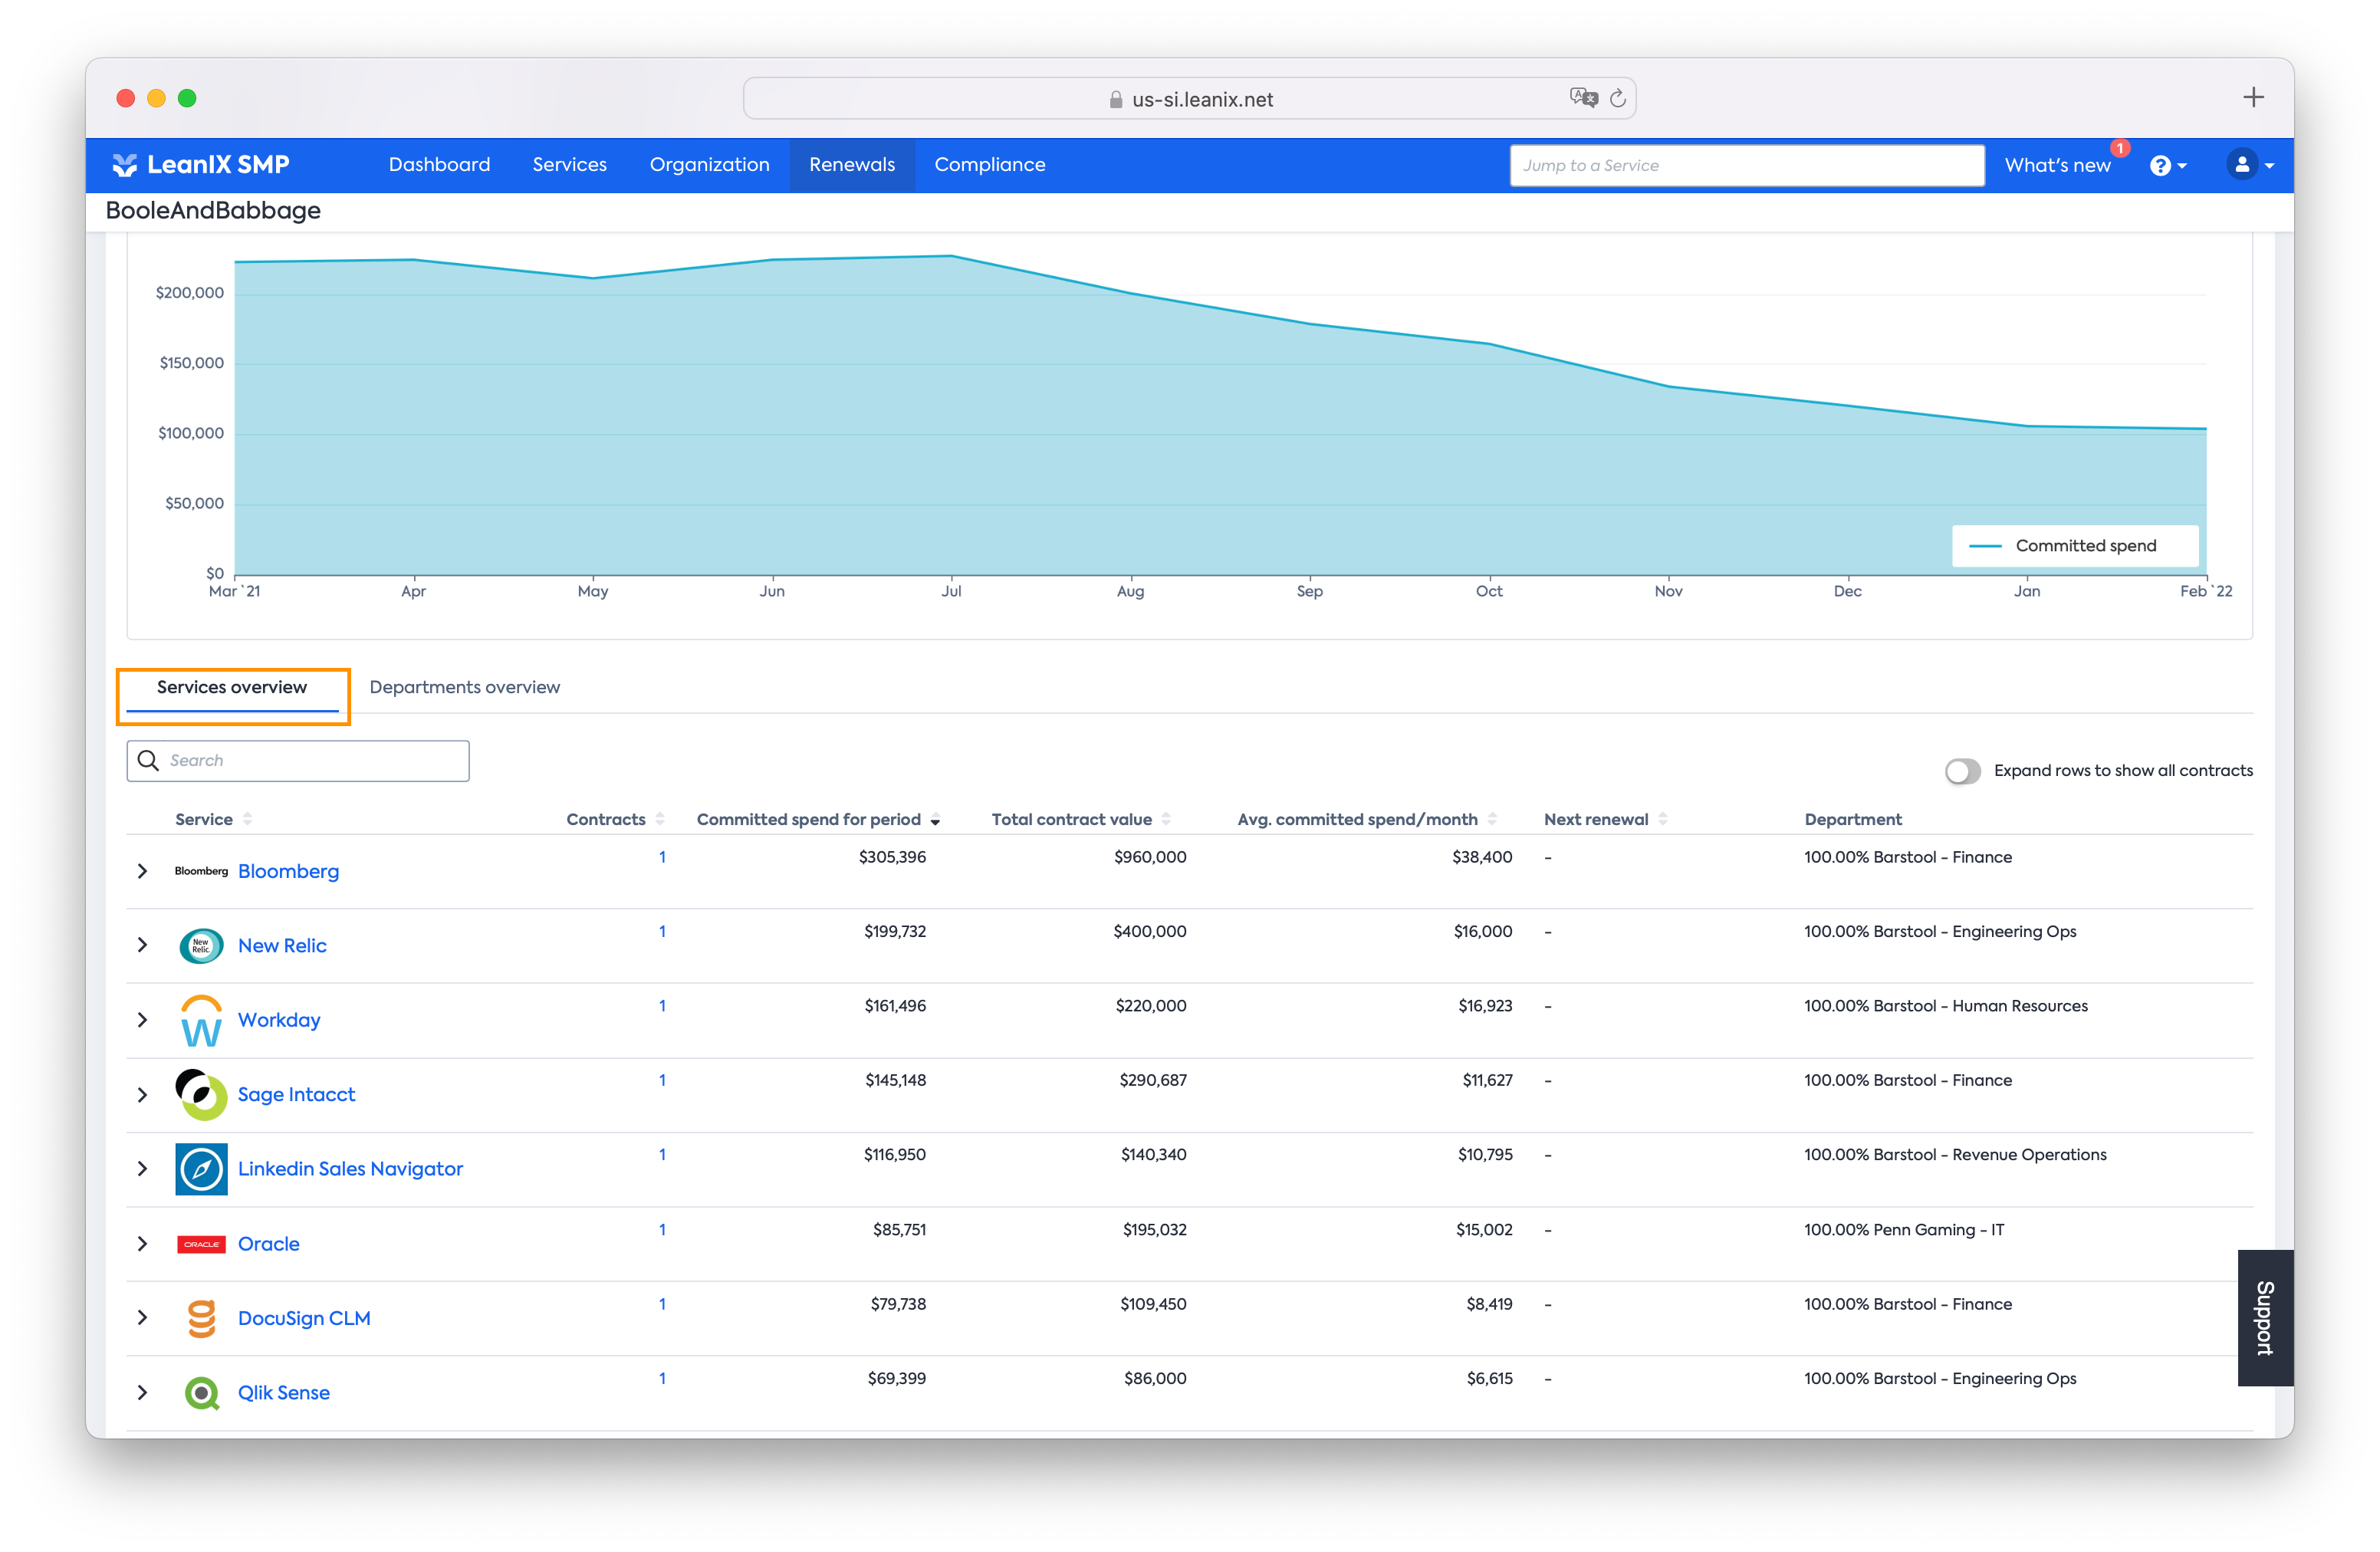Switch to Departments overview tab
2380x1552 pixels.
465,687
